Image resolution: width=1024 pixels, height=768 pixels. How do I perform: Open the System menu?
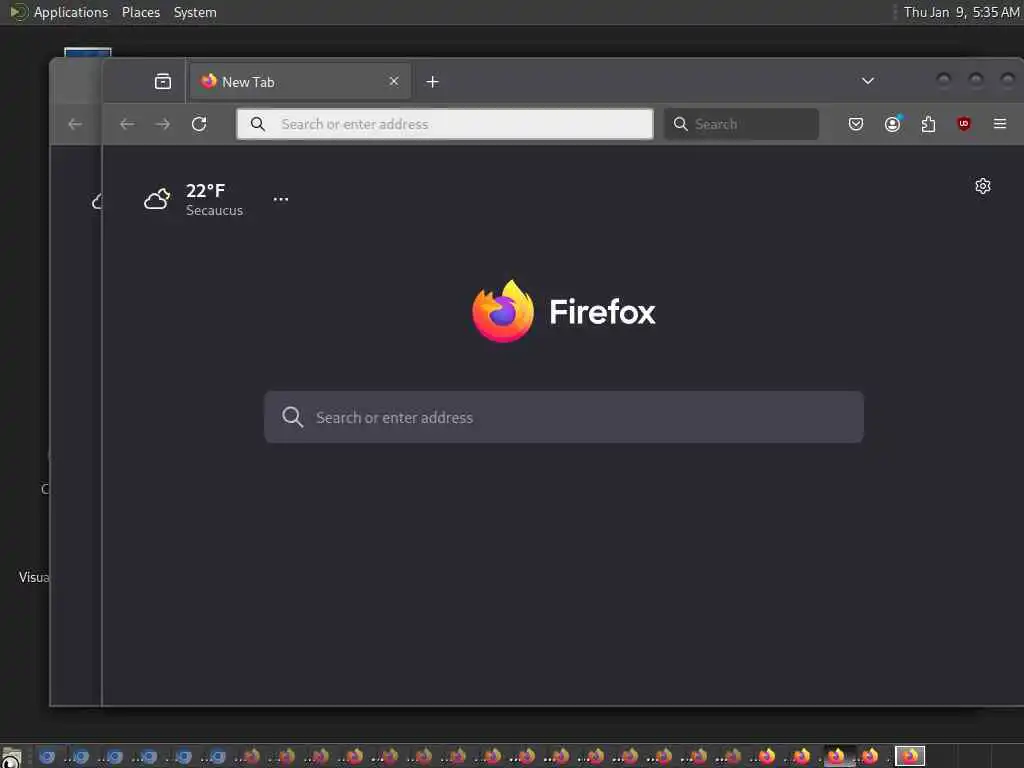click(195, 12)
